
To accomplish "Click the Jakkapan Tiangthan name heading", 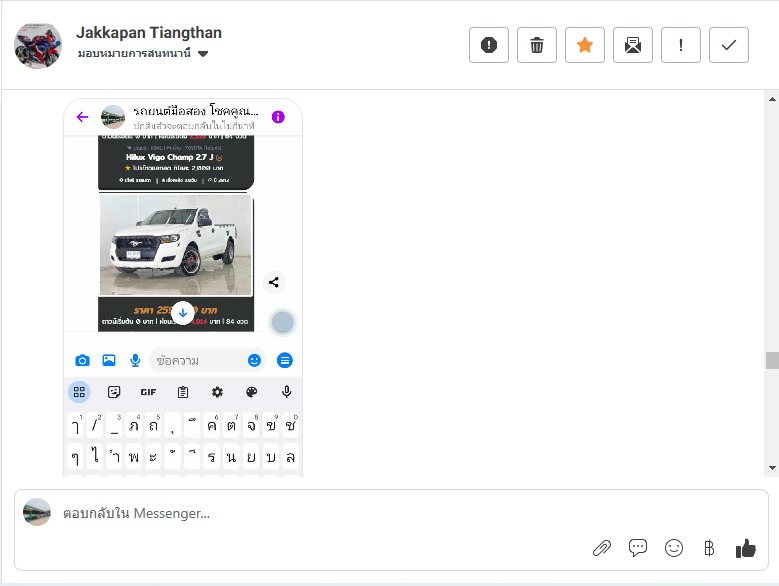I will pyautogui.click(x=149, y=33).
